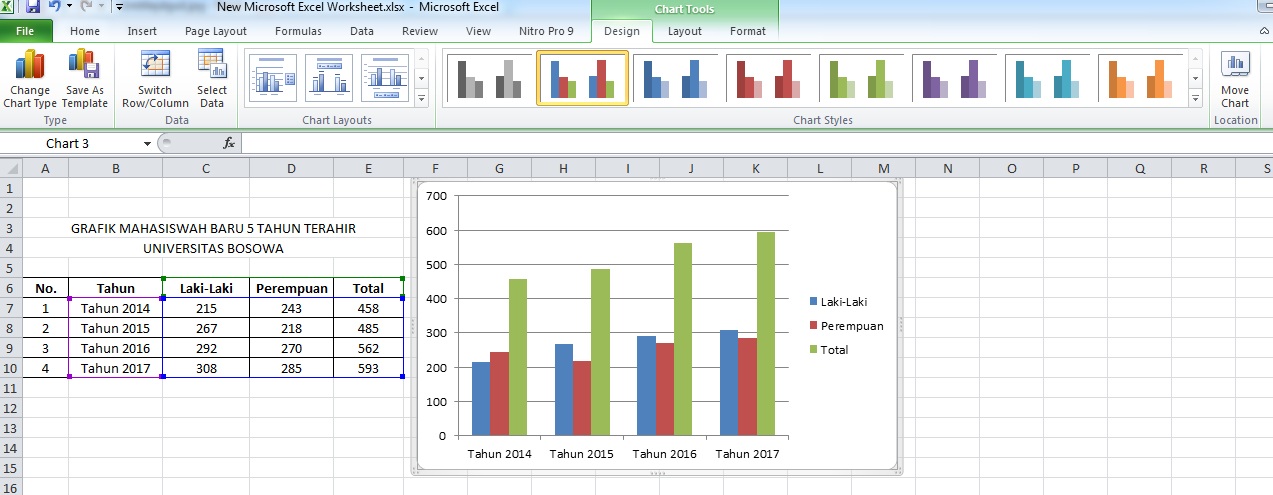Click the Total legend entry
Image resolution: width=1273 pixels, height=495 pixels.
point(828,350)
